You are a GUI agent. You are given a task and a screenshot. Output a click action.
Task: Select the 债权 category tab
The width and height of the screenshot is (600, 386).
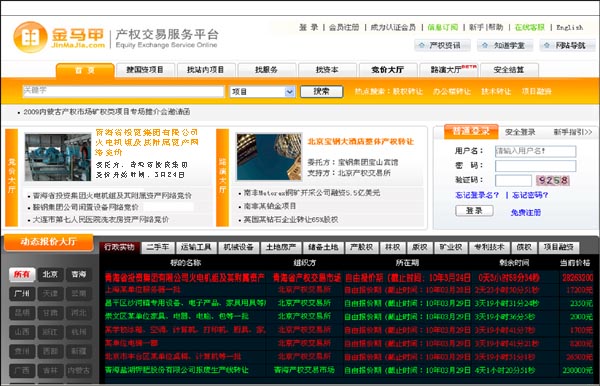(524, 247)
